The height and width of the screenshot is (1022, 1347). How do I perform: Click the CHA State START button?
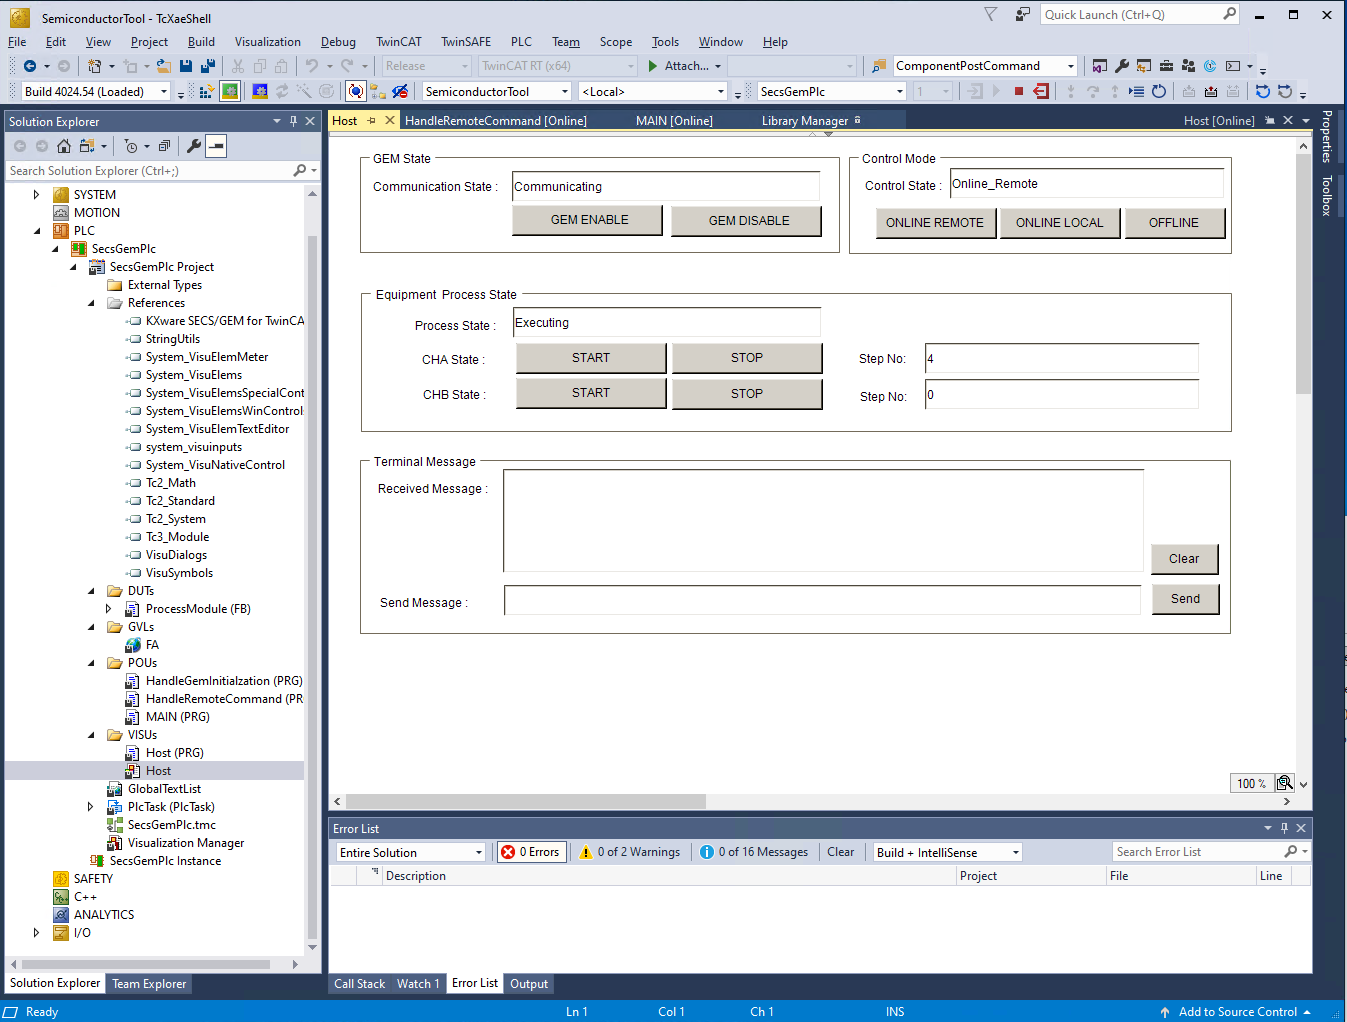(591, 358)
